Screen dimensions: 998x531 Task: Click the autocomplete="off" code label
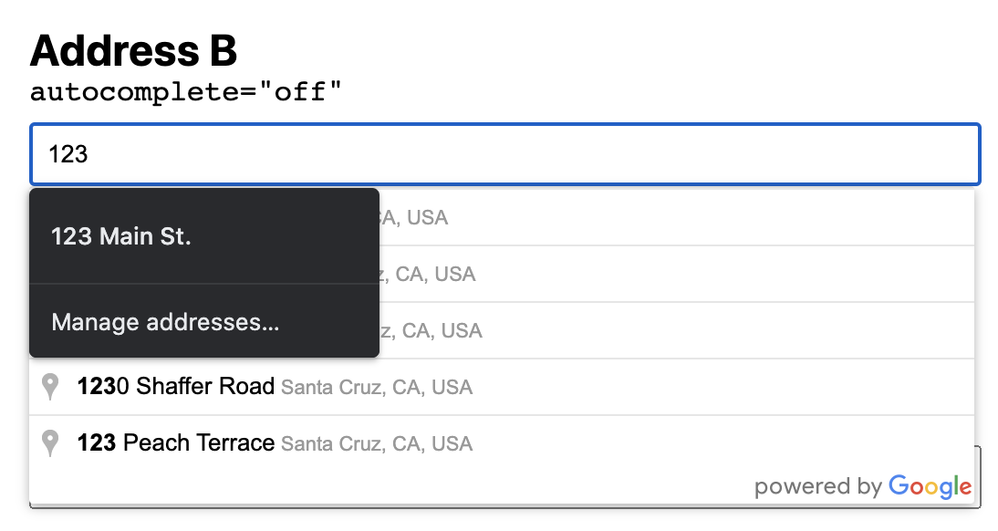[x=186, y=93]
